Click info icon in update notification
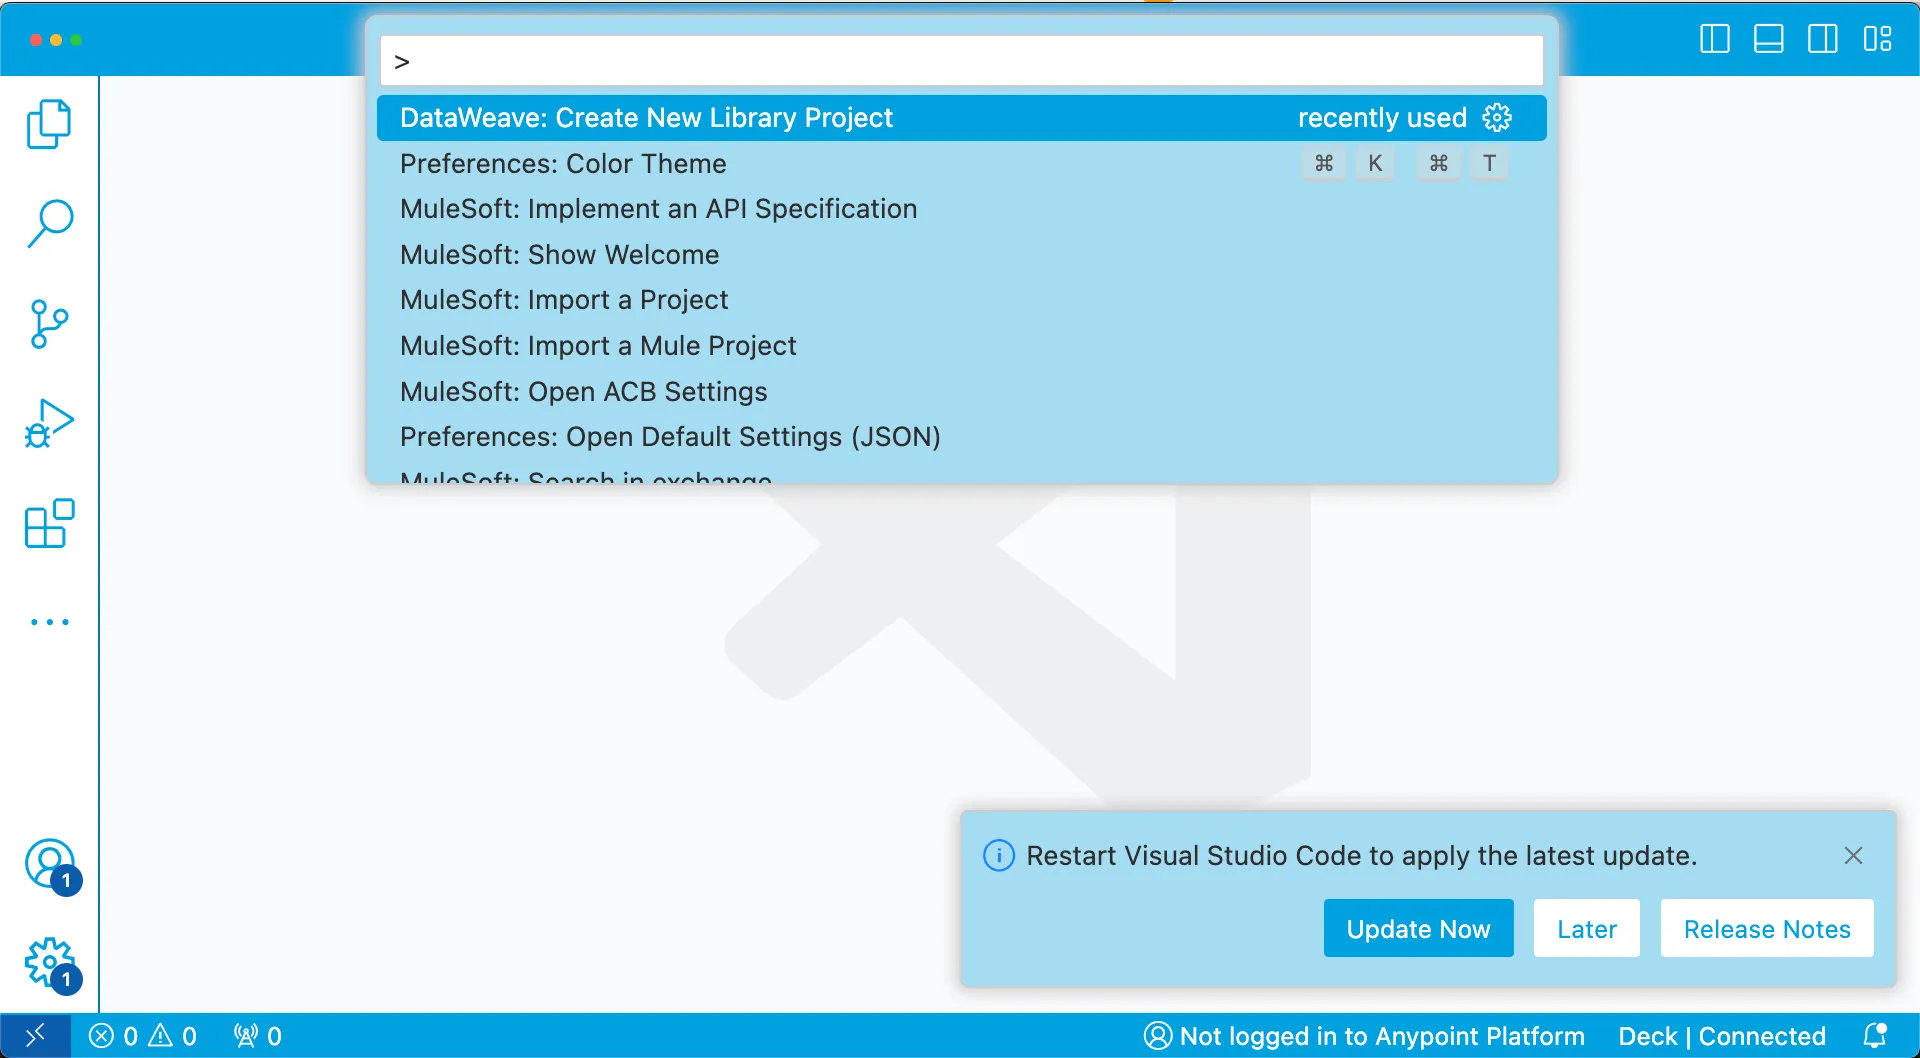 tap(999, 856)
